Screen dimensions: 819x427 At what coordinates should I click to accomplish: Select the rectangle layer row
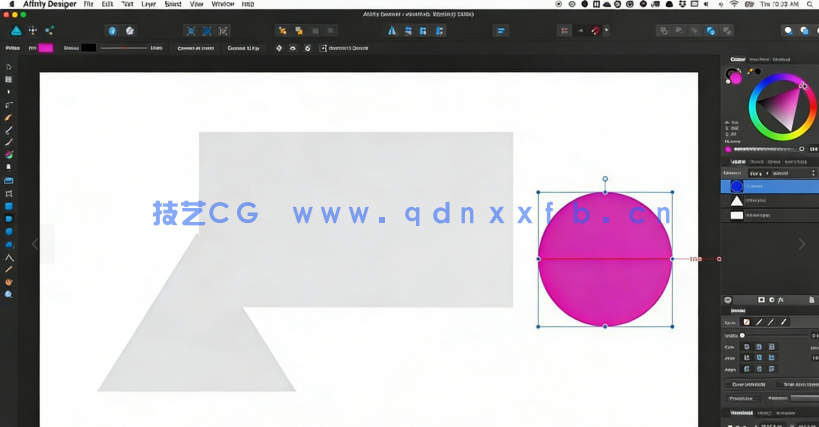point(770,215)
